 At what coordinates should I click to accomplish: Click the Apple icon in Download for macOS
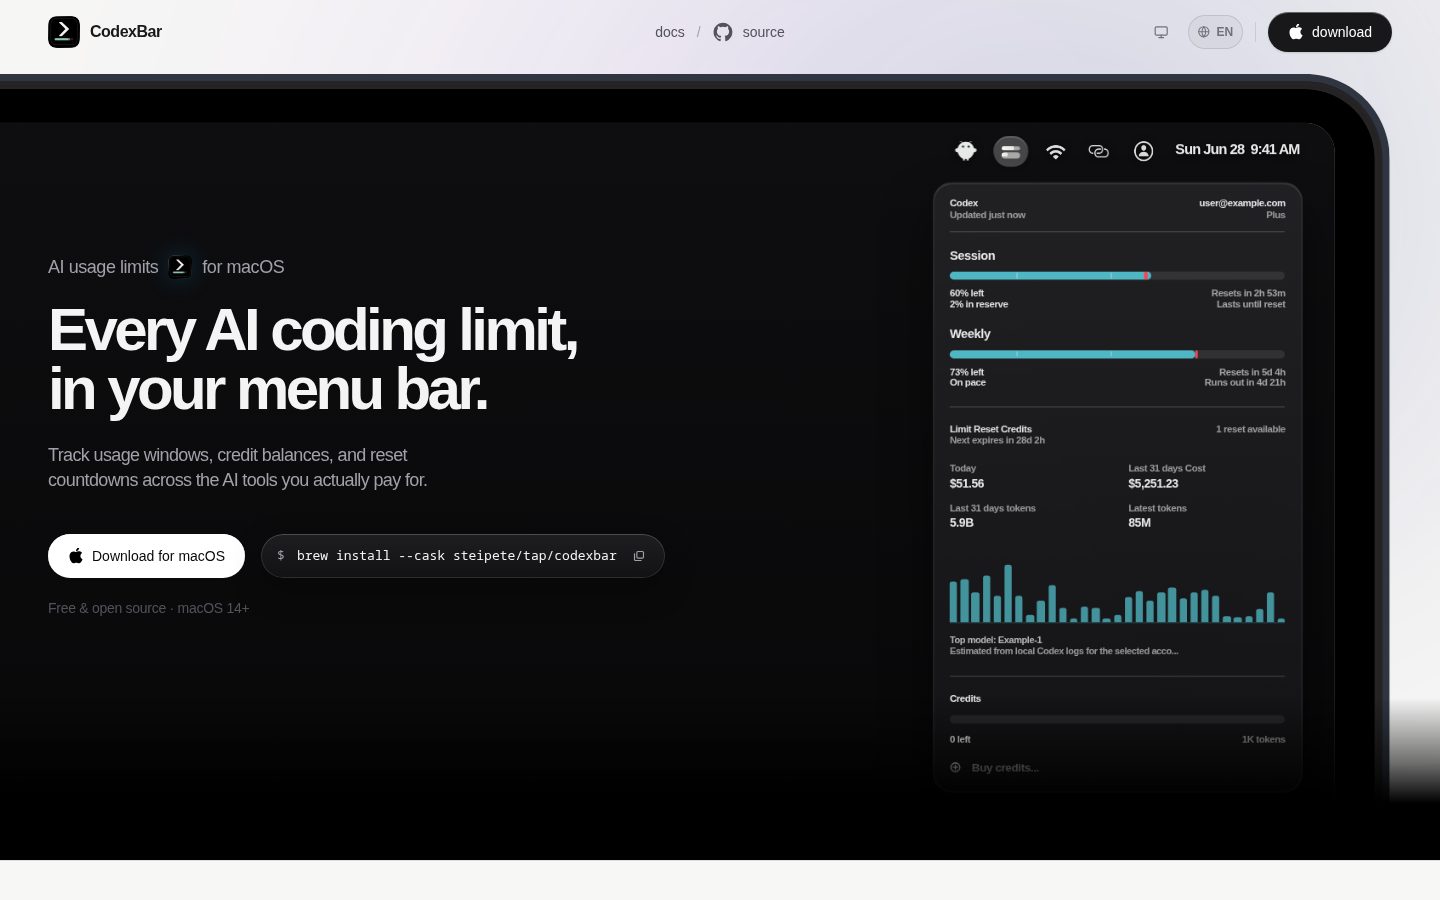(x=76, y=556)
